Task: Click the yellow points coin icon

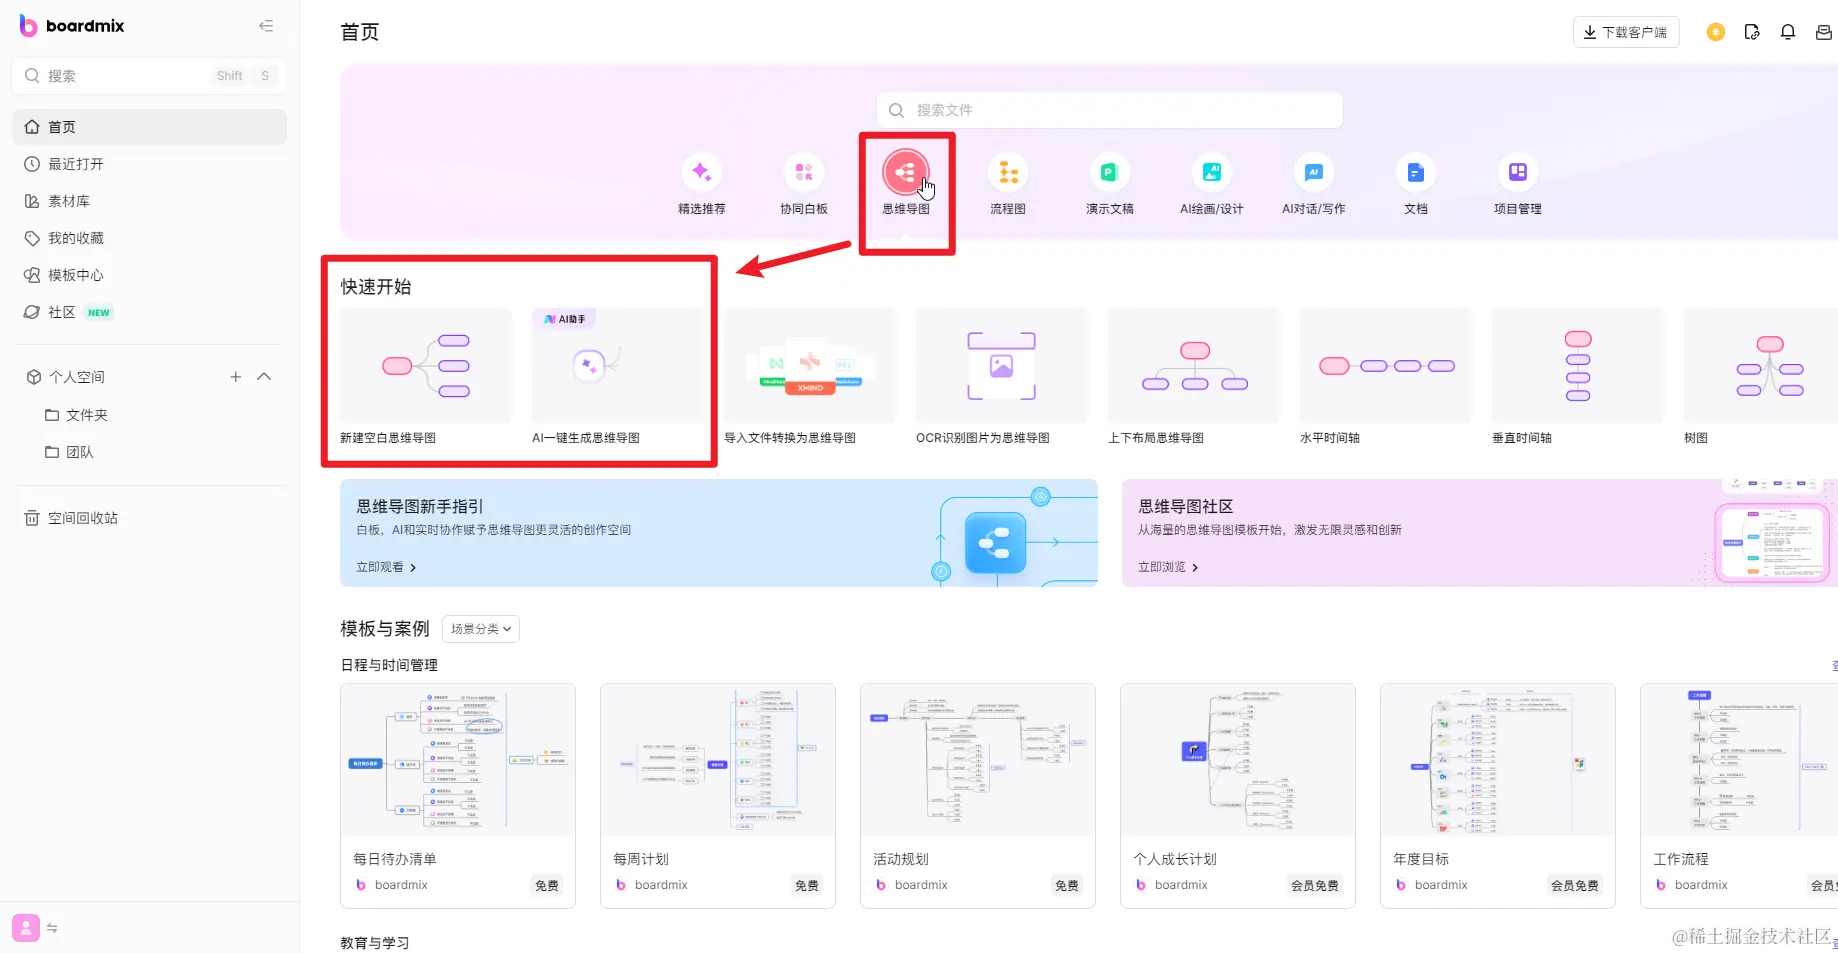Action: coord(1716,31)
